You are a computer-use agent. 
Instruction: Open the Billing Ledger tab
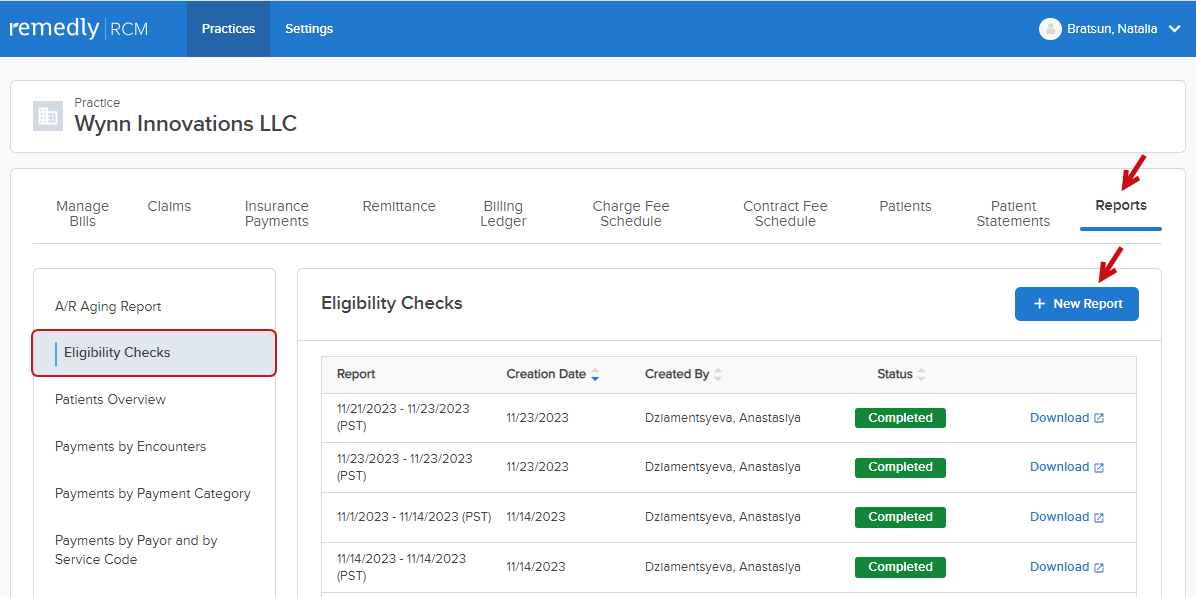(503, 214)
